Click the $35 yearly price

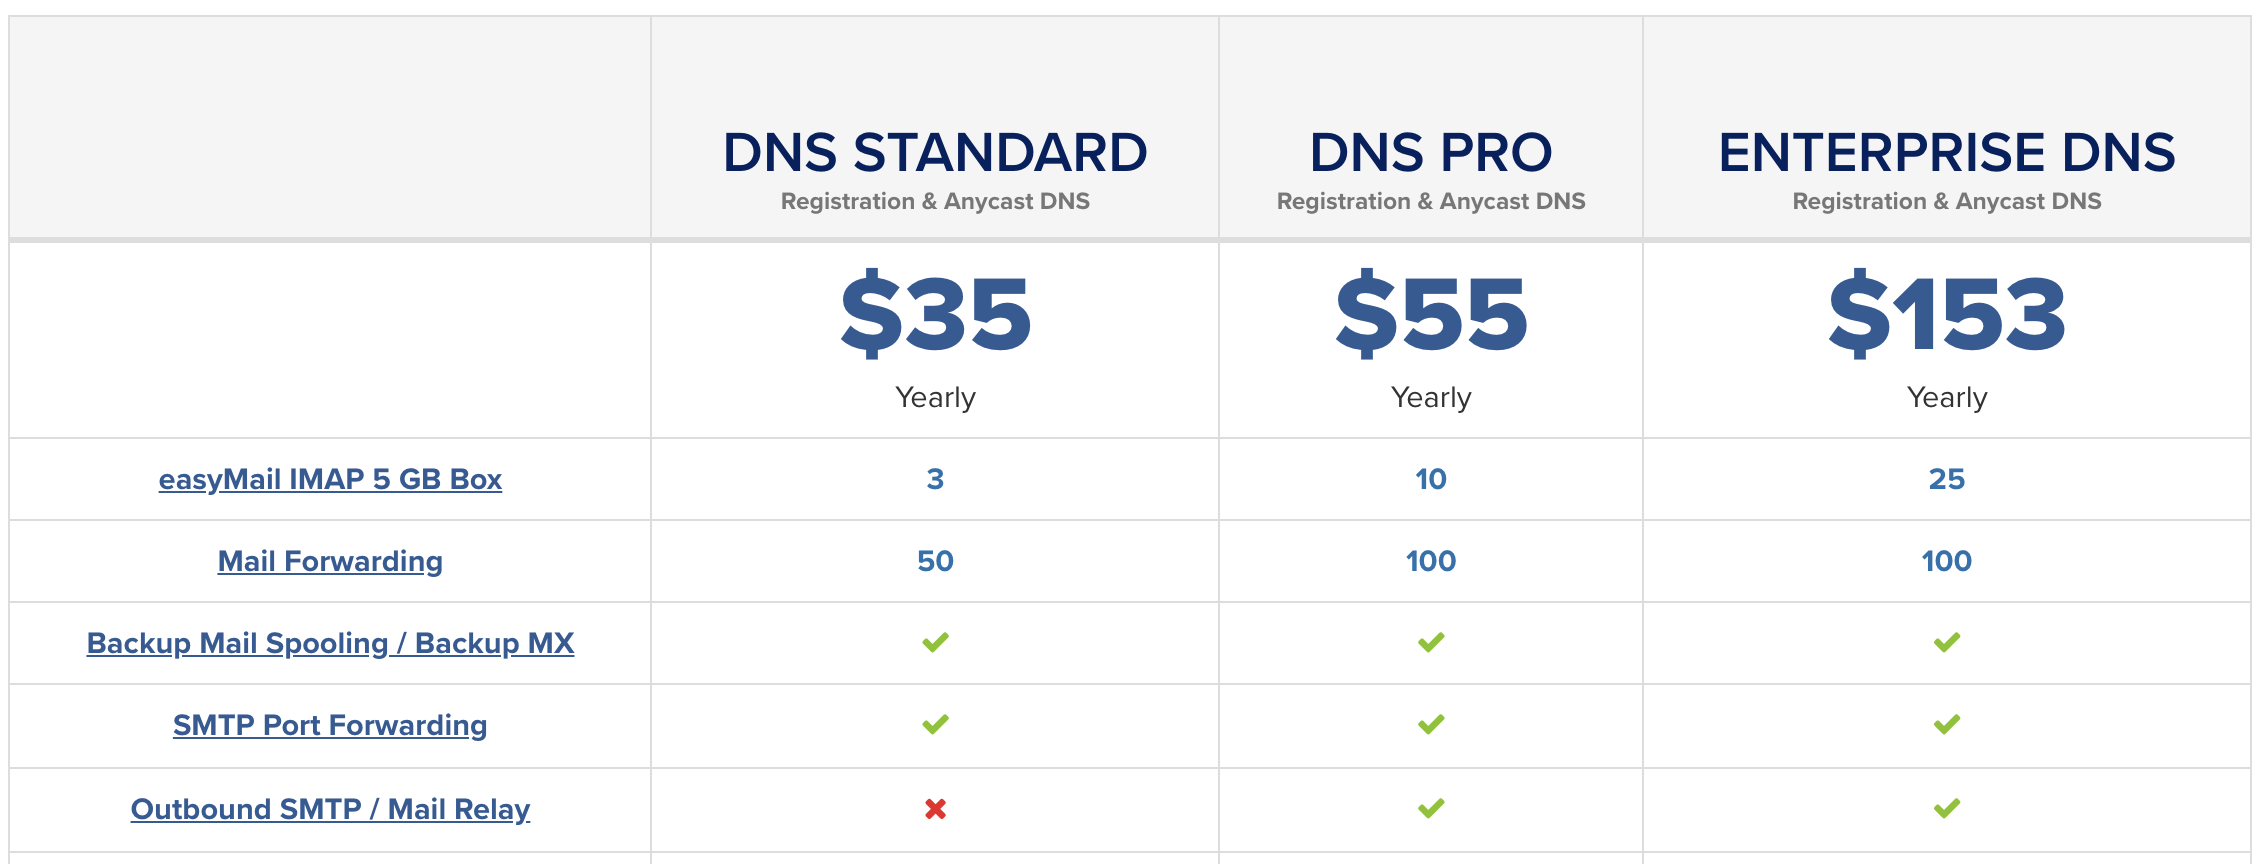(x=935, y=313)
